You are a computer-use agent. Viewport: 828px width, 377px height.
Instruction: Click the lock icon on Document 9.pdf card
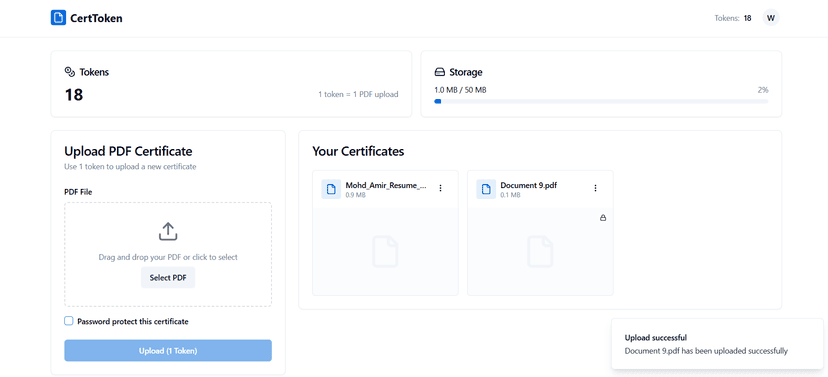(603, 218)
